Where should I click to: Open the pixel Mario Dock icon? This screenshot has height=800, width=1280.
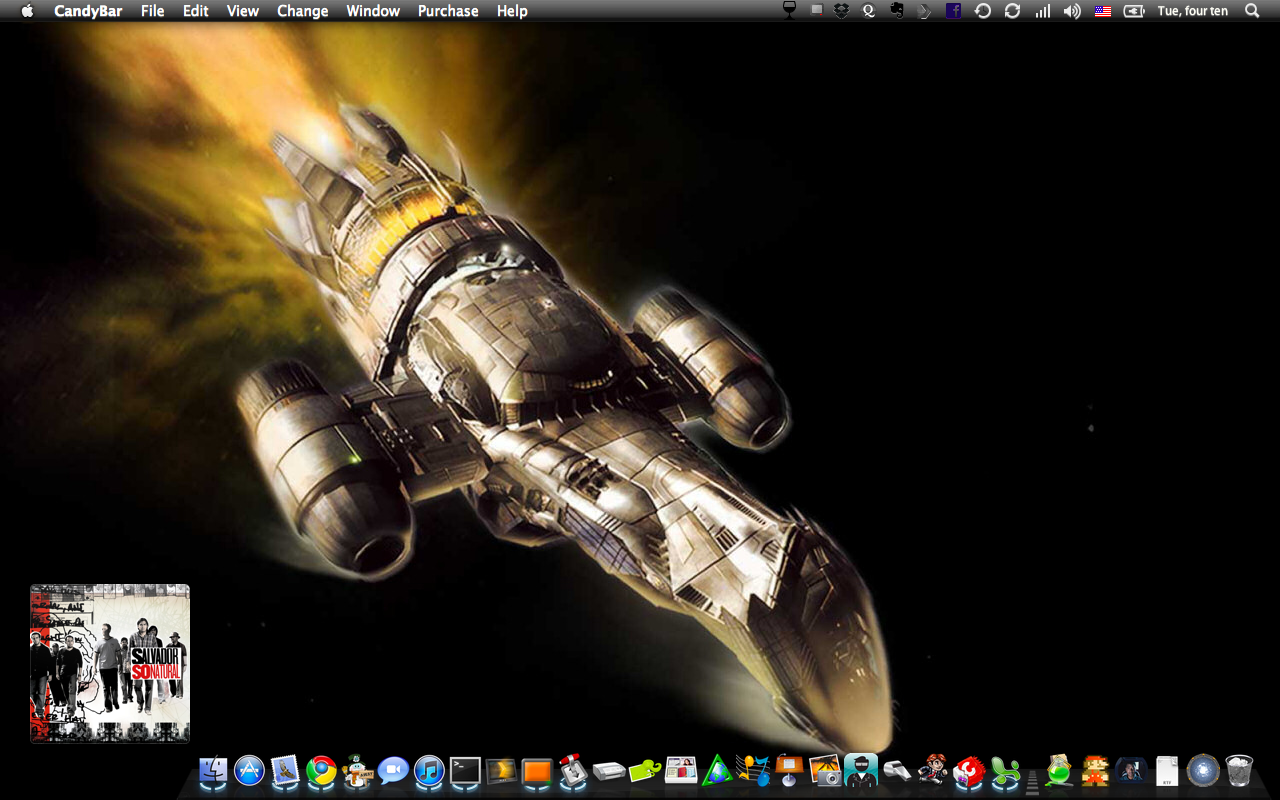(1095, 770)
